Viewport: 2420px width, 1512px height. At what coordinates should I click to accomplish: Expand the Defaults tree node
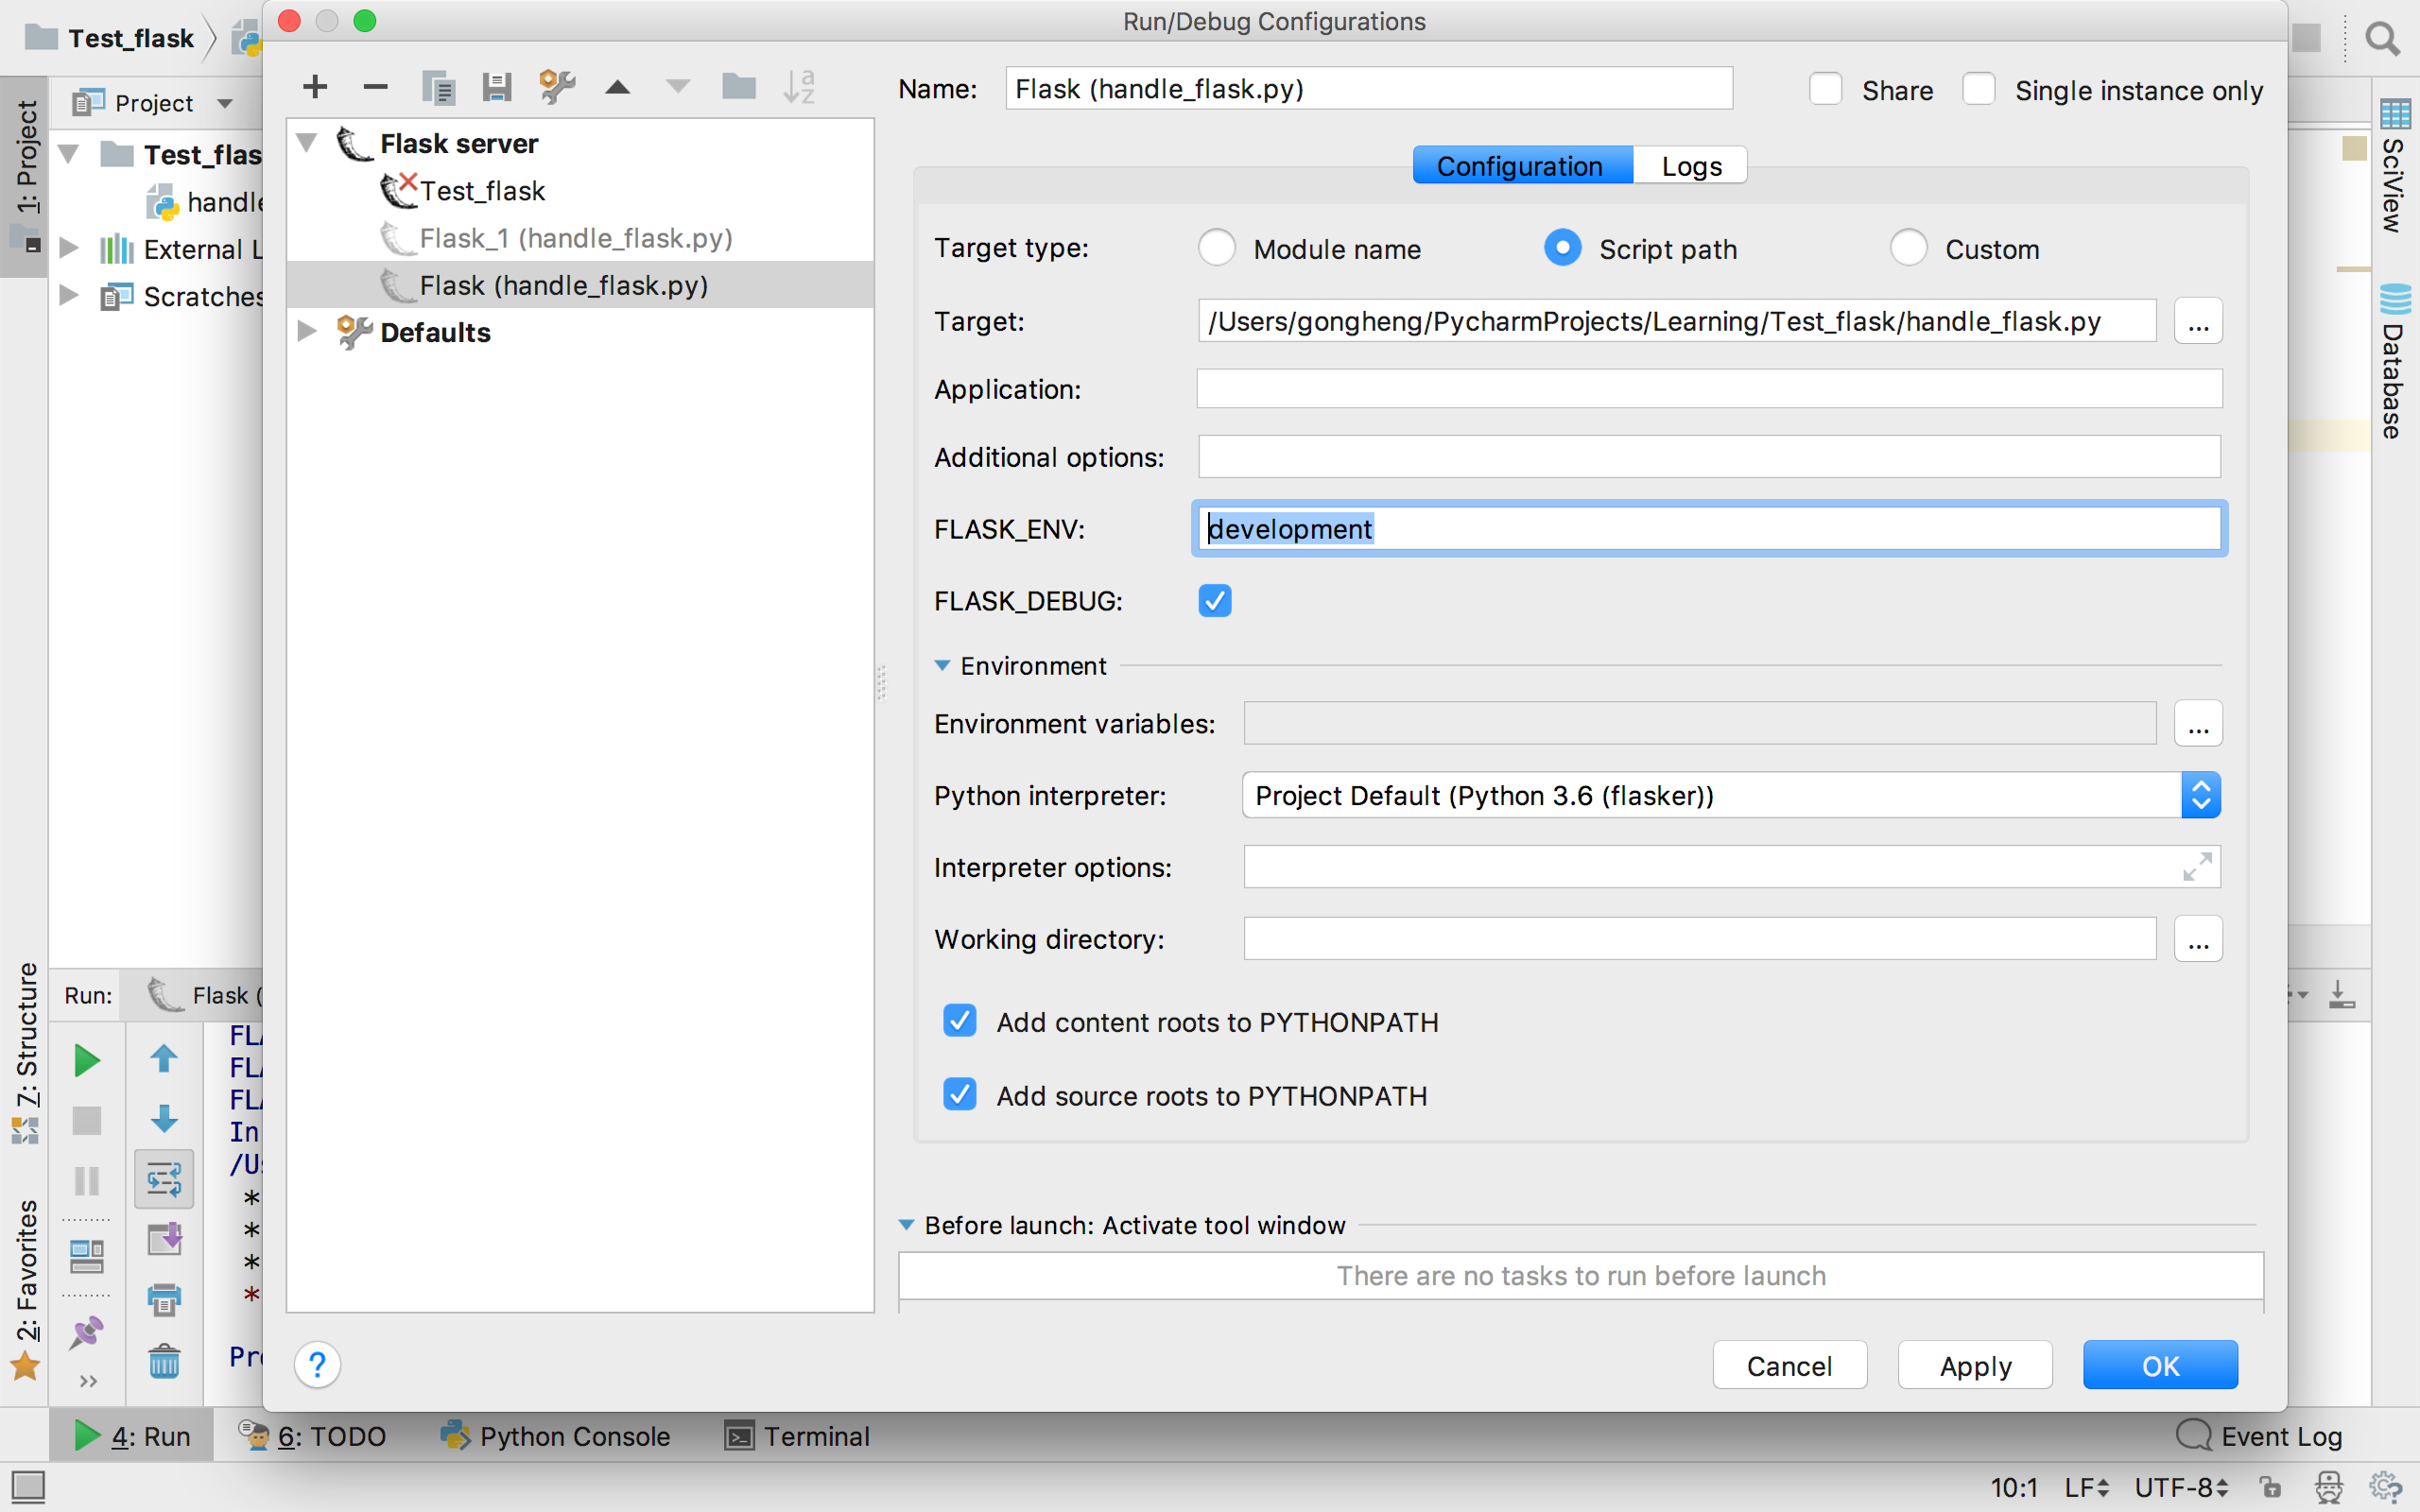point(307,332)
